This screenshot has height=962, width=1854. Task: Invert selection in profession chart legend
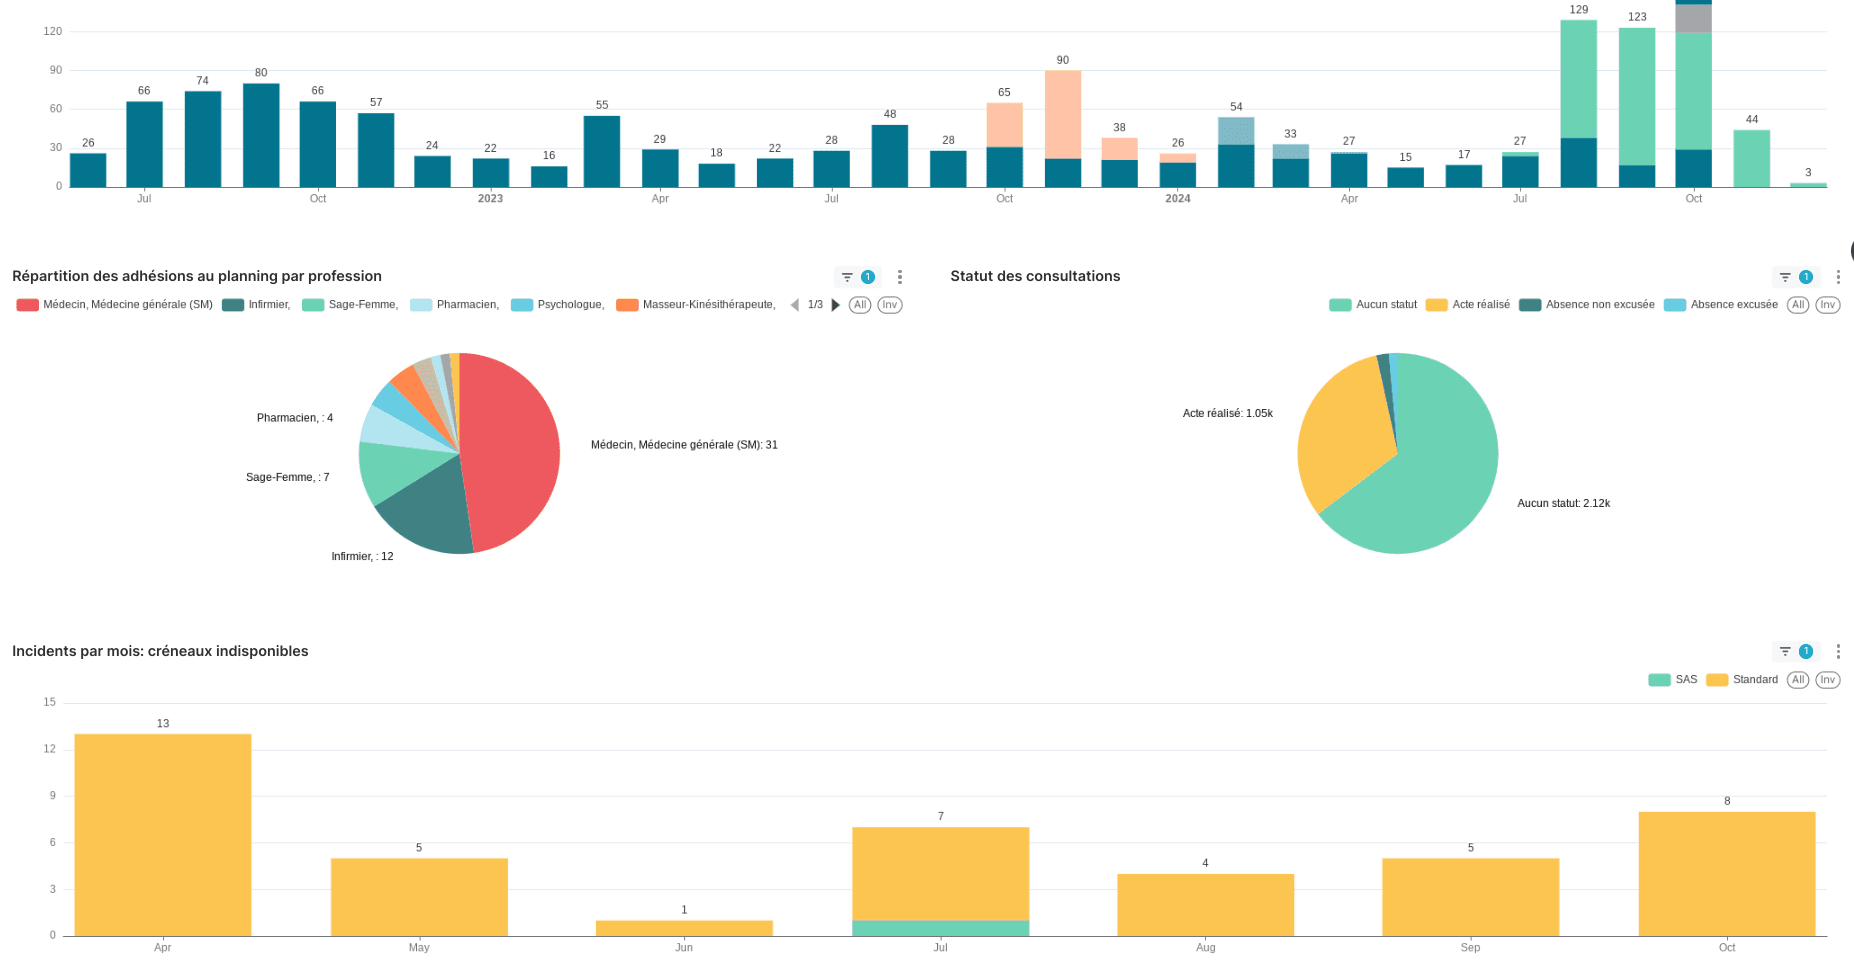pyautogui.click(x=890, y=305)
